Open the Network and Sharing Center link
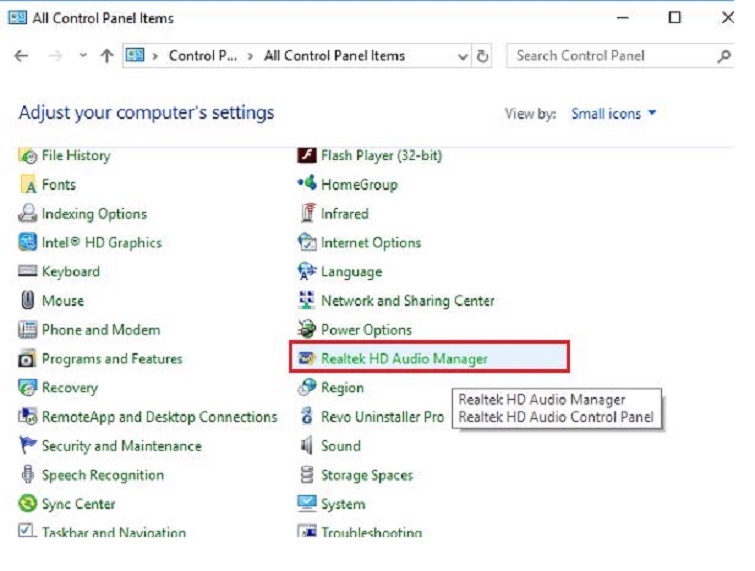755x571 pixels. (x=407, y=301)
